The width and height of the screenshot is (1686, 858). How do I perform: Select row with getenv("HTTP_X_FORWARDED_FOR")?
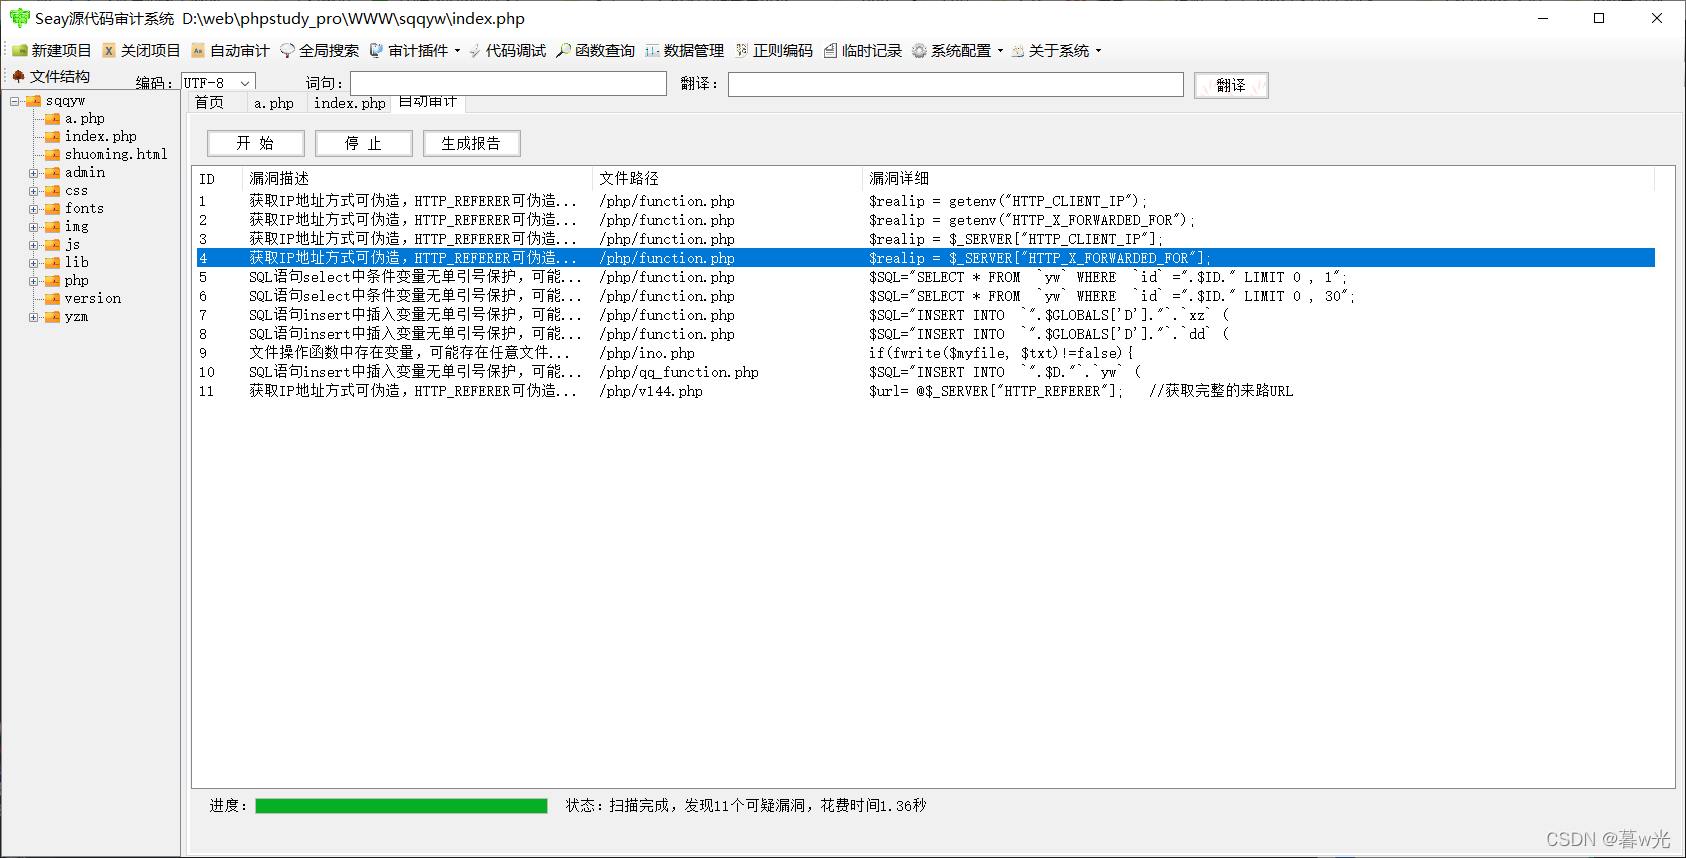coord(926,220)
